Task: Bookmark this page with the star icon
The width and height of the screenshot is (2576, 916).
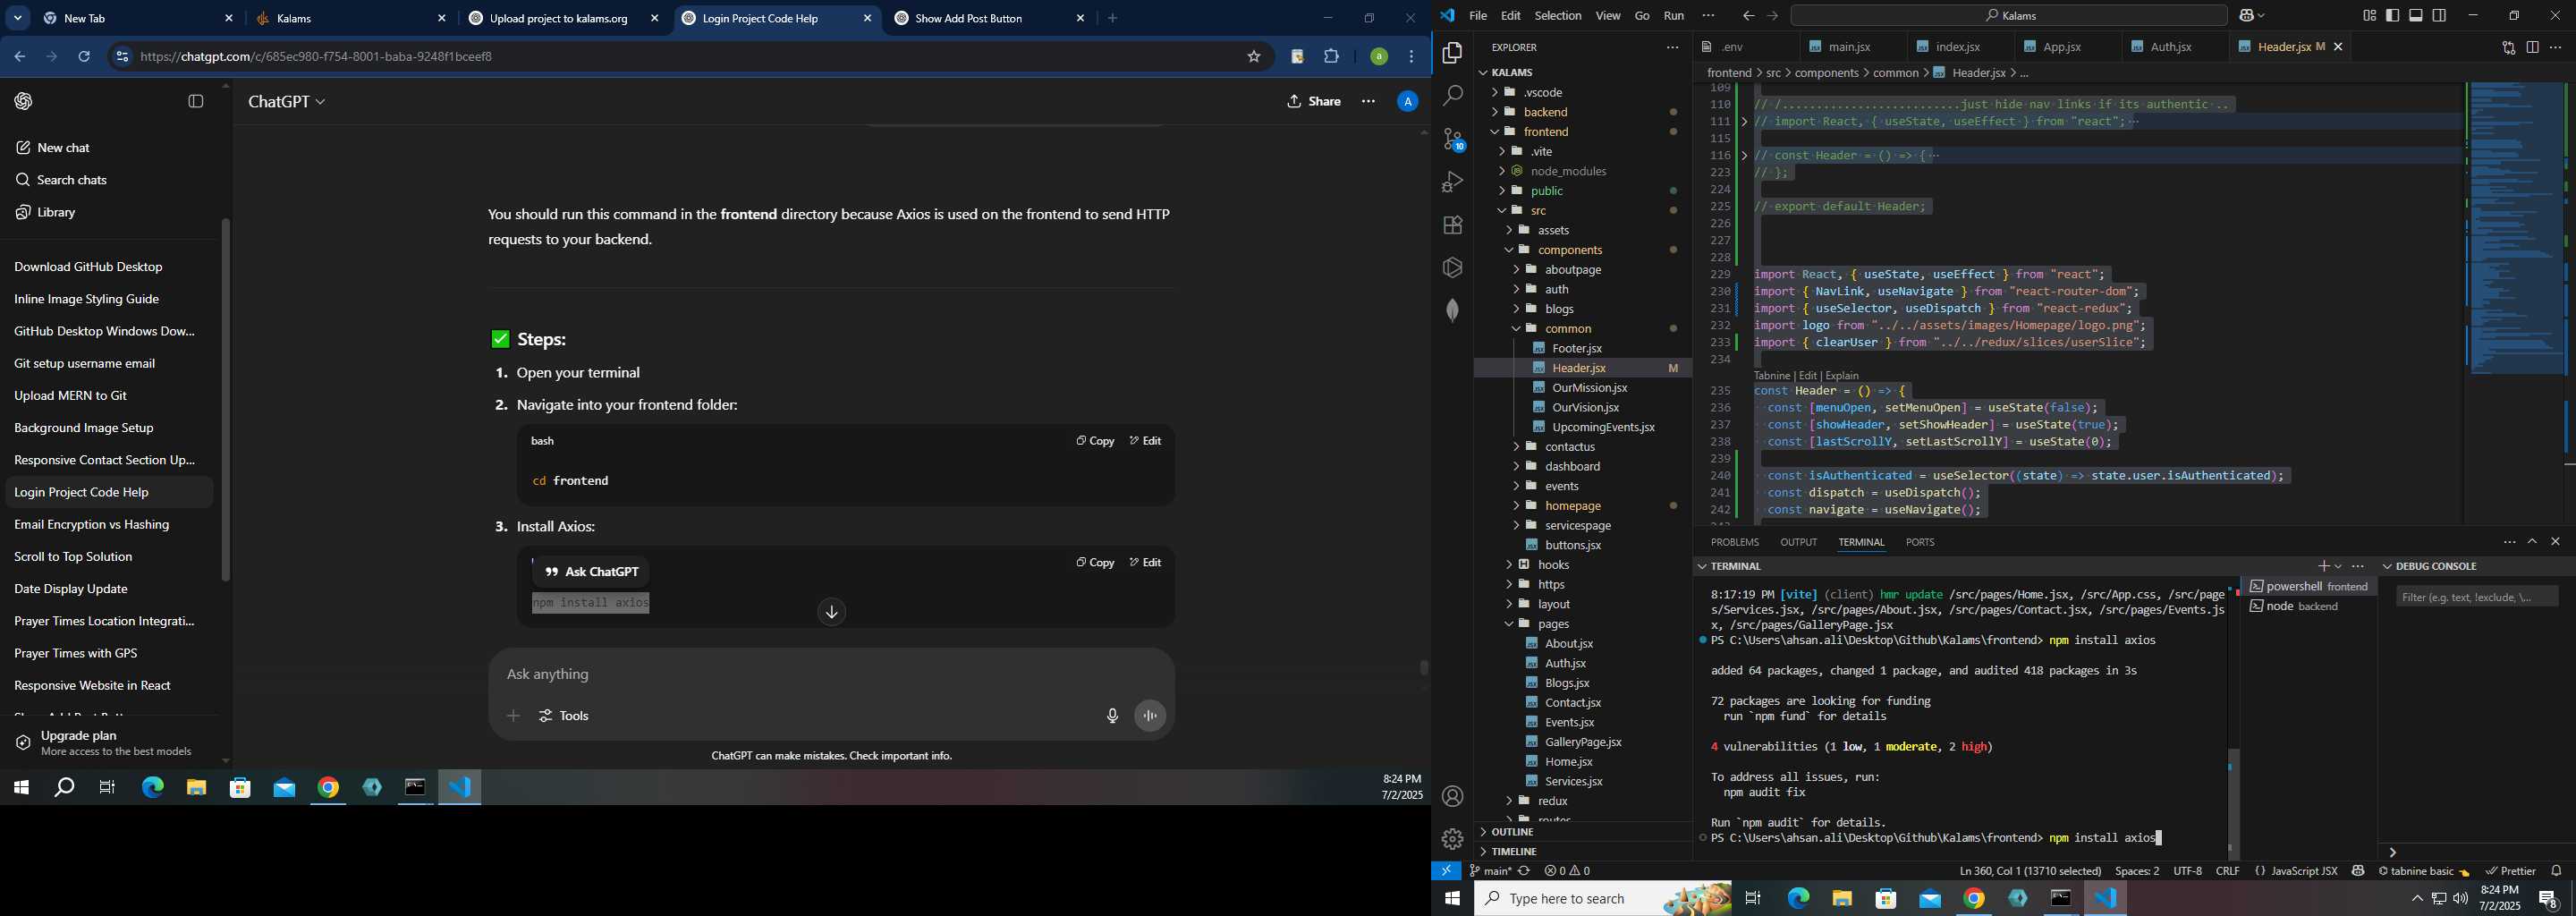Action: pos(1253,57)
